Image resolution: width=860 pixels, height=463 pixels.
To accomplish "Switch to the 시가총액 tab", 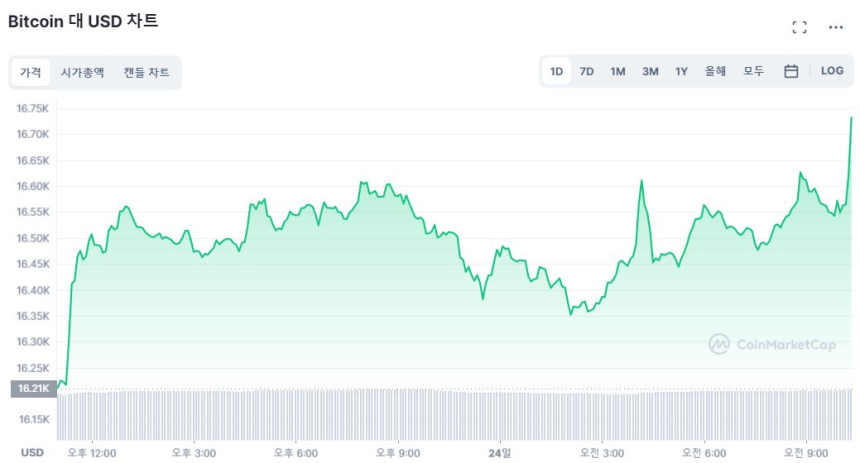I will click(82, 72).
